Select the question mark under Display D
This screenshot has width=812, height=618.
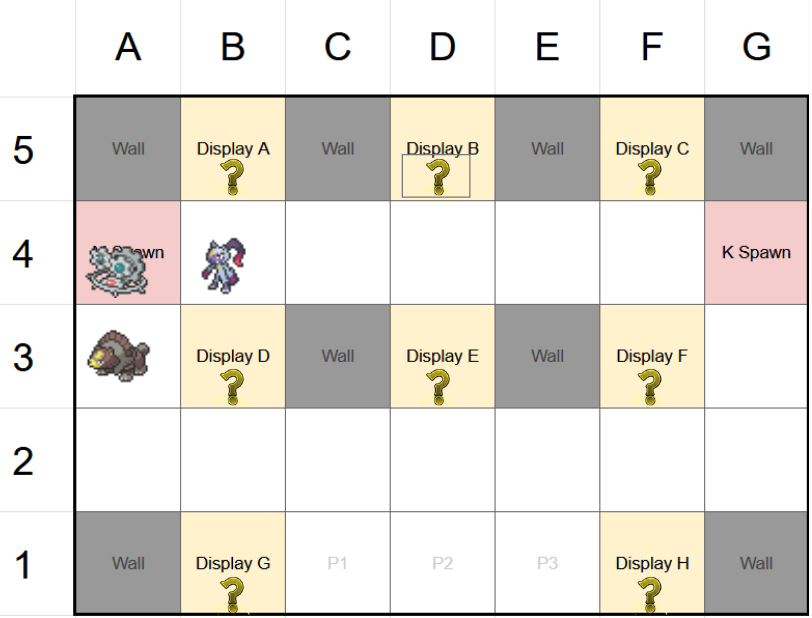pyautogui.click(x=233, y=385)
